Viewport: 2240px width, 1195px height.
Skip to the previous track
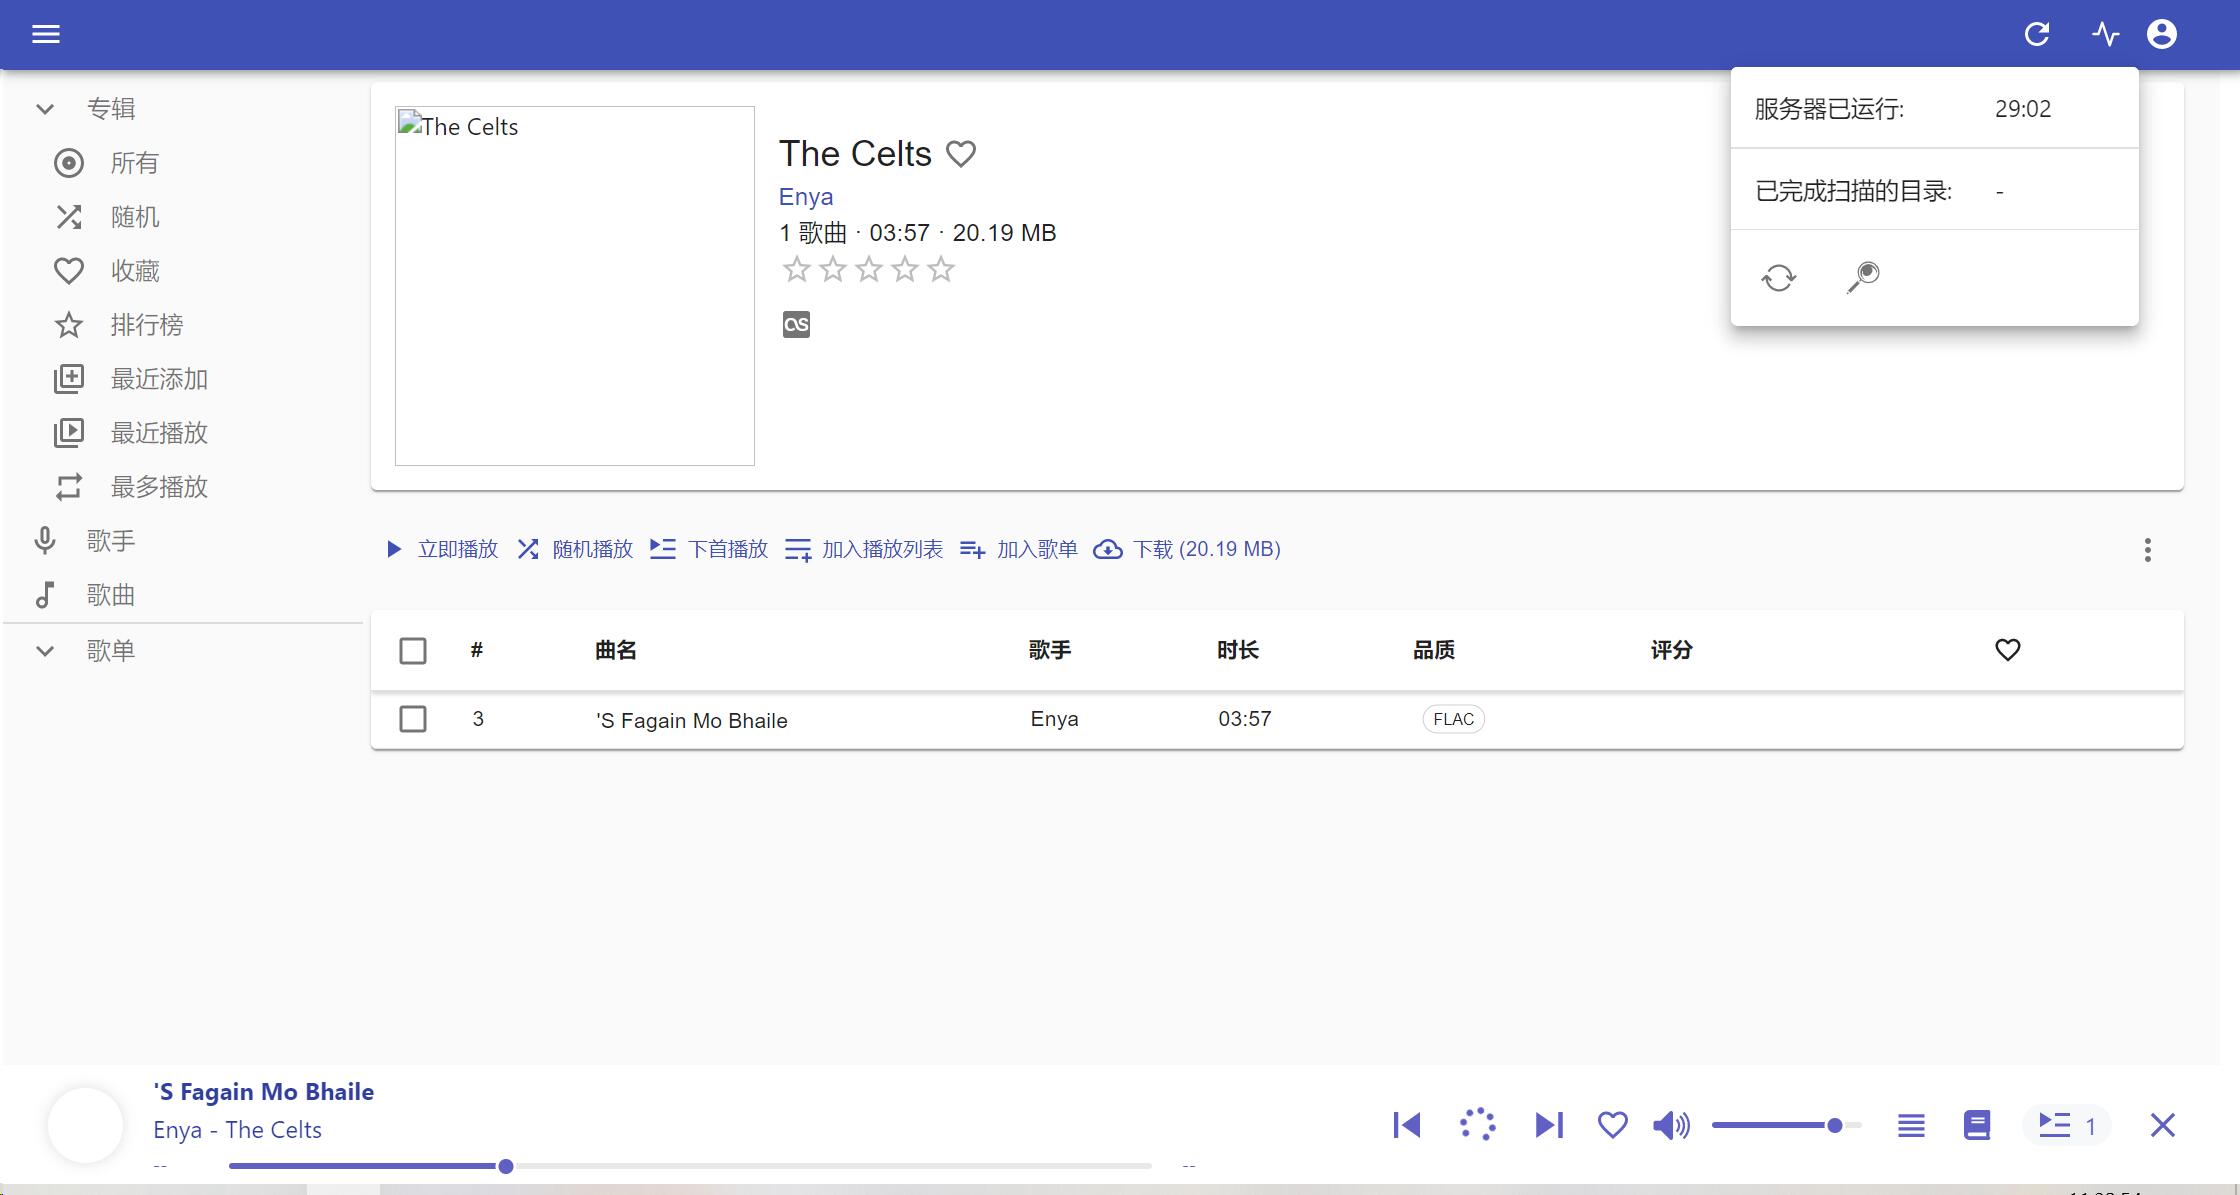pyautogui.click(x=1406, y=1125)
